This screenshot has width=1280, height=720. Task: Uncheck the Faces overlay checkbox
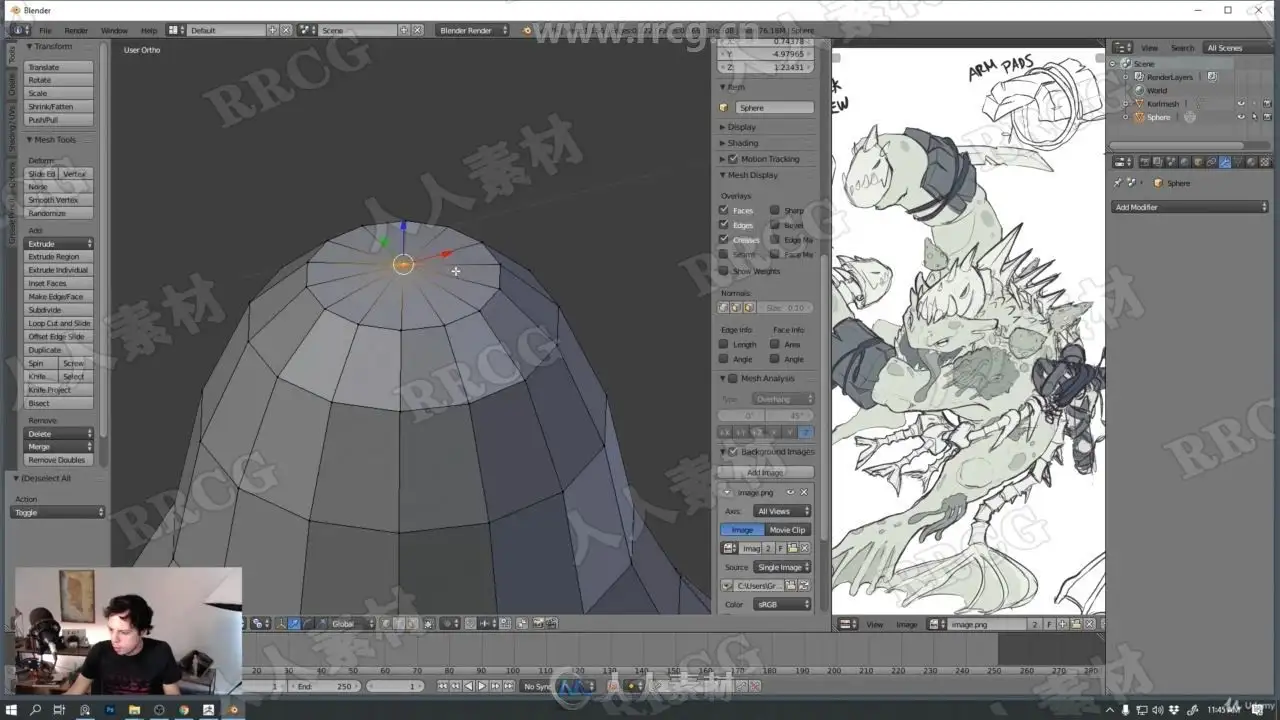click(x=724, y=210)
